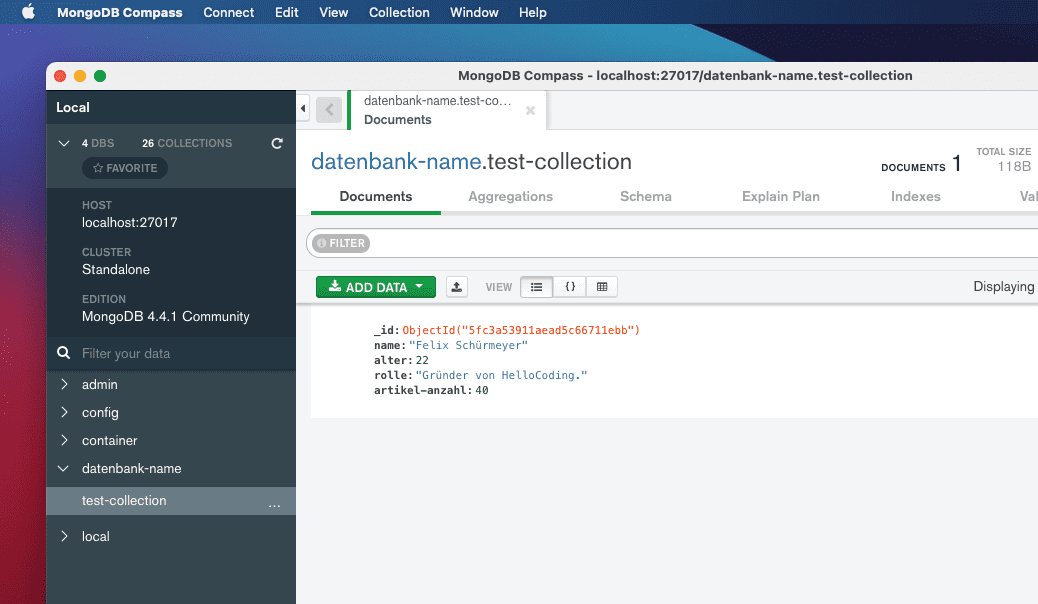Screen dimensions: 1038x604
Task: Close the datenbank-name.test-collection tab
Action: click(x=530, y=111)
